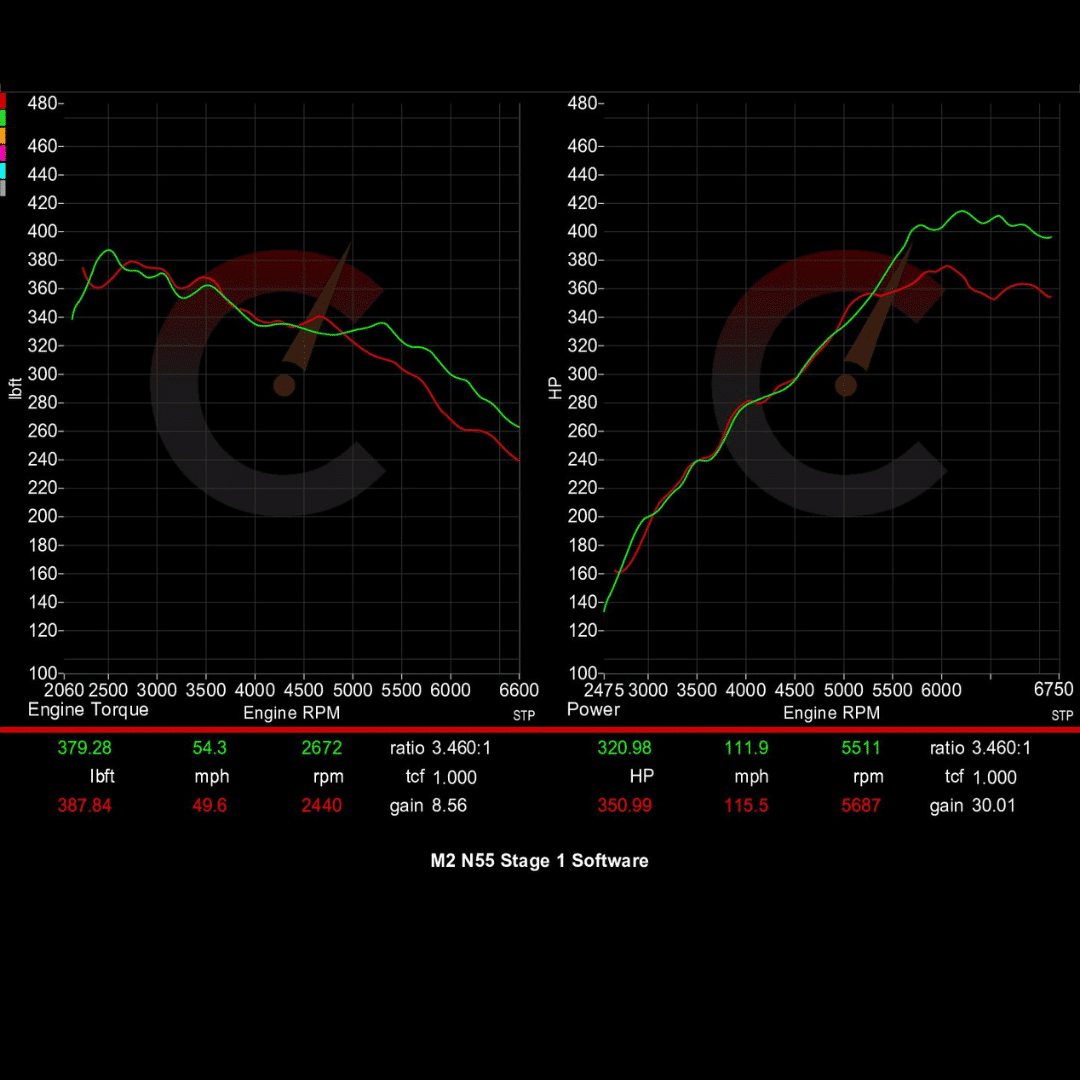
Task: Select the Engine Torque chart title
Action: pos(87,710)
